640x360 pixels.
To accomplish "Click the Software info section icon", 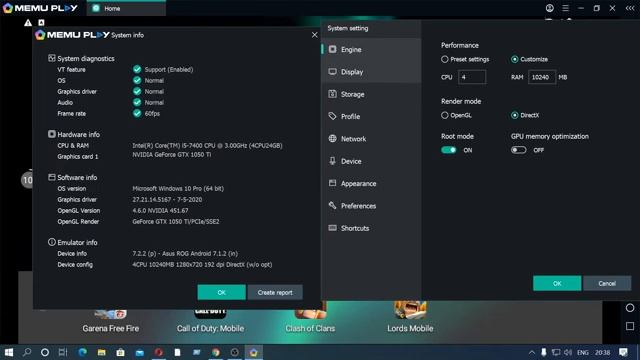I will click(52, 177).
